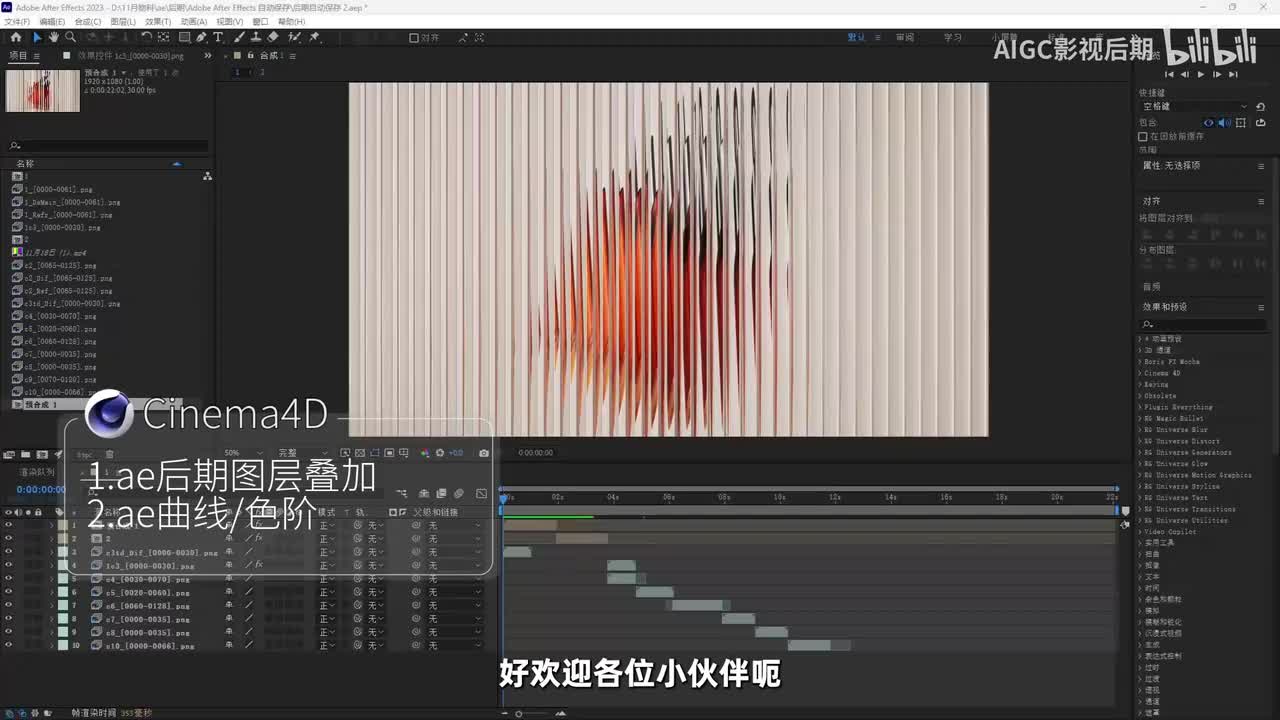
Task: Select the Hand tool
Action: (x=54, y=37)
